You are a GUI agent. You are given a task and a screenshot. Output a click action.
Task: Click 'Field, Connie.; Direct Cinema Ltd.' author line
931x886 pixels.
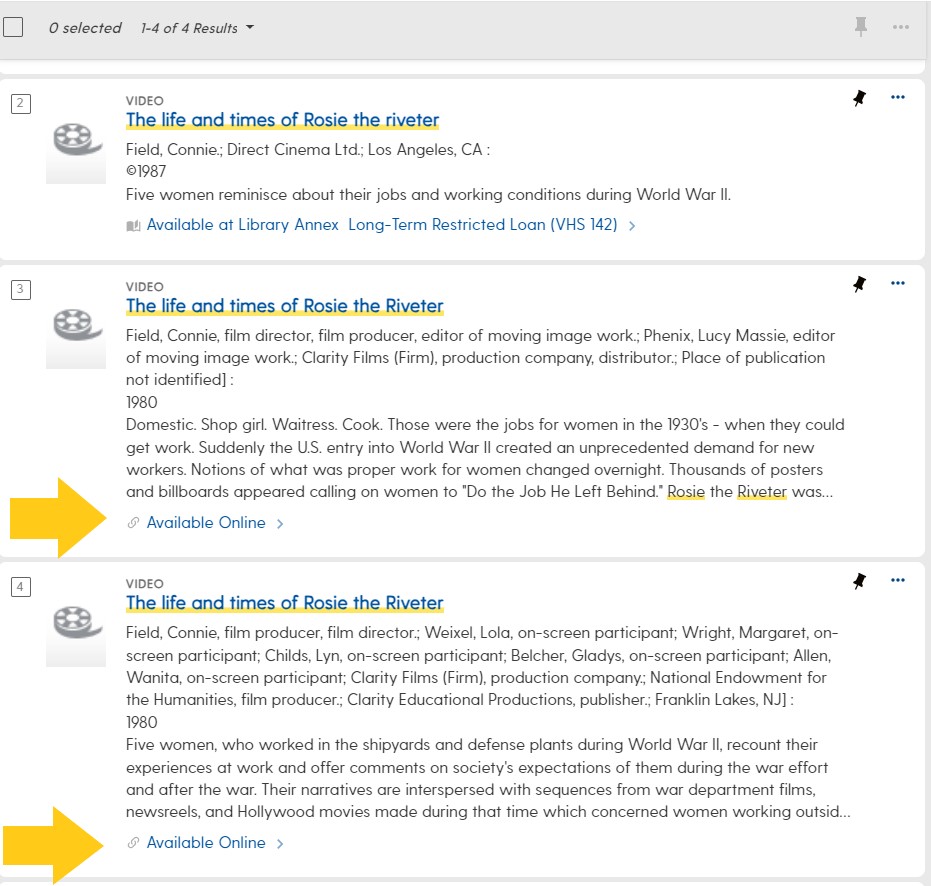coord(308,150)
